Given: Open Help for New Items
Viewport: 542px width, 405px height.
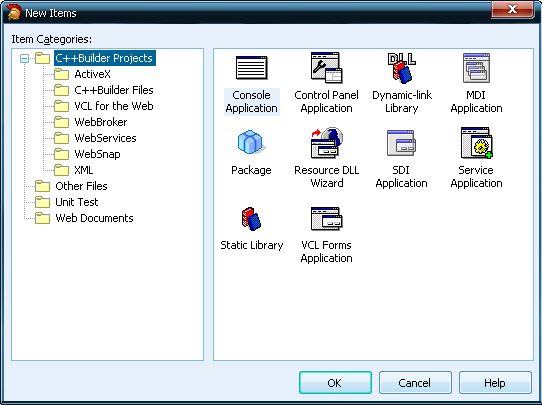Looking at the screenshot, I should [495, 383].
